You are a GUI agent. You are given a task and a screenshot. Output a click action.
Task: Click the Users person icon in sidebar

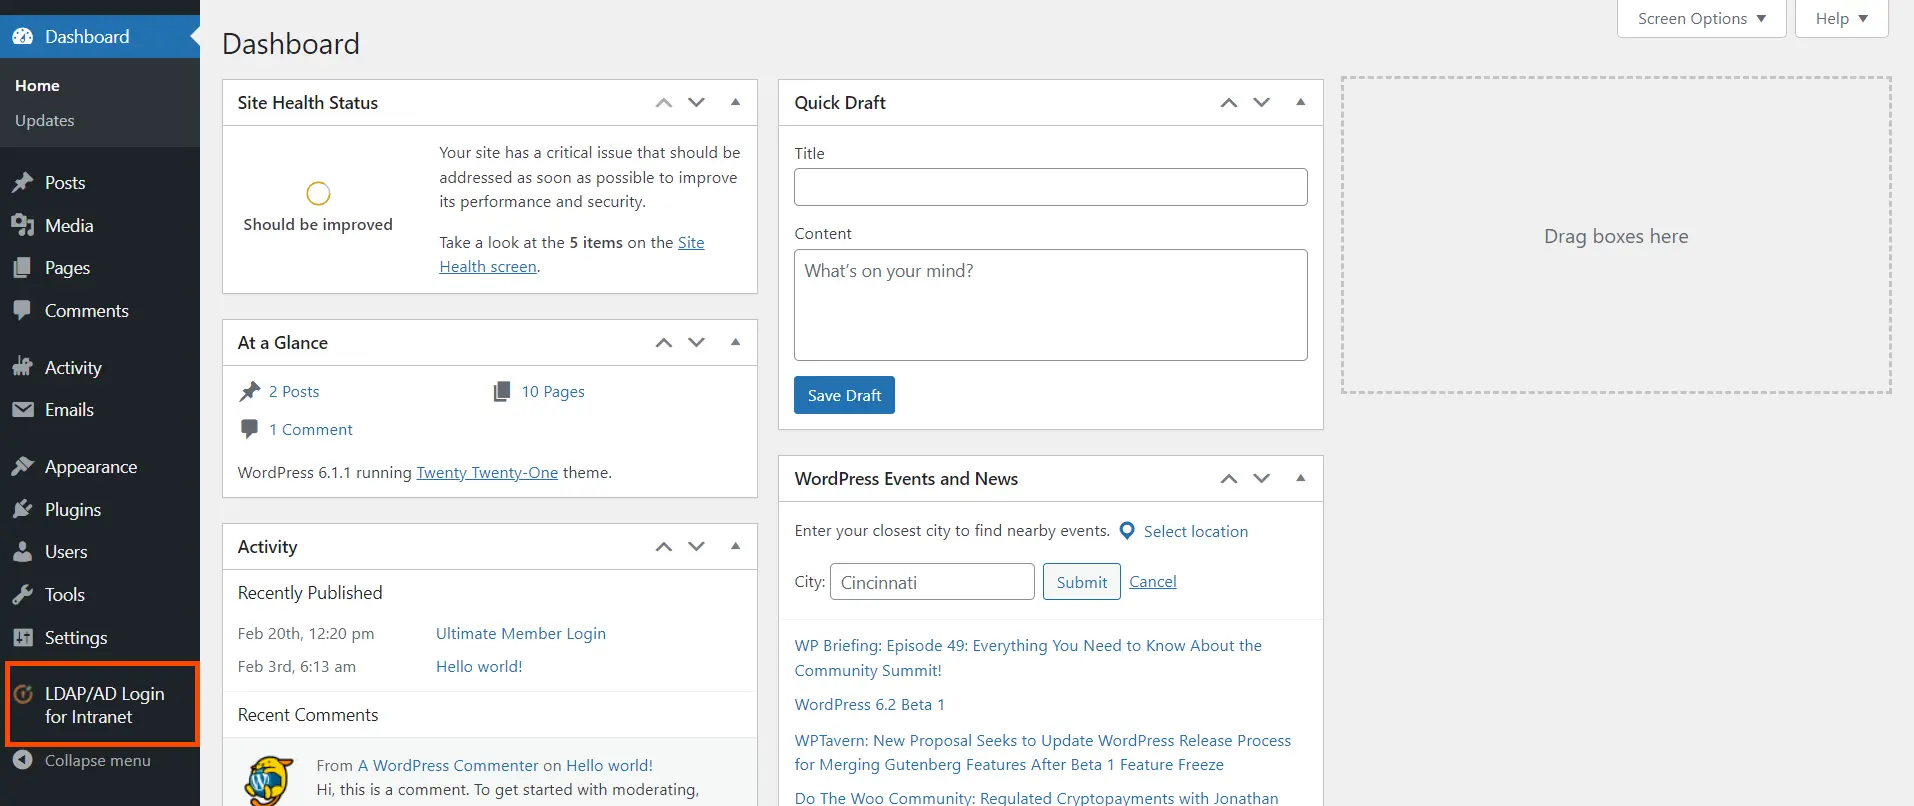point(23,552)
